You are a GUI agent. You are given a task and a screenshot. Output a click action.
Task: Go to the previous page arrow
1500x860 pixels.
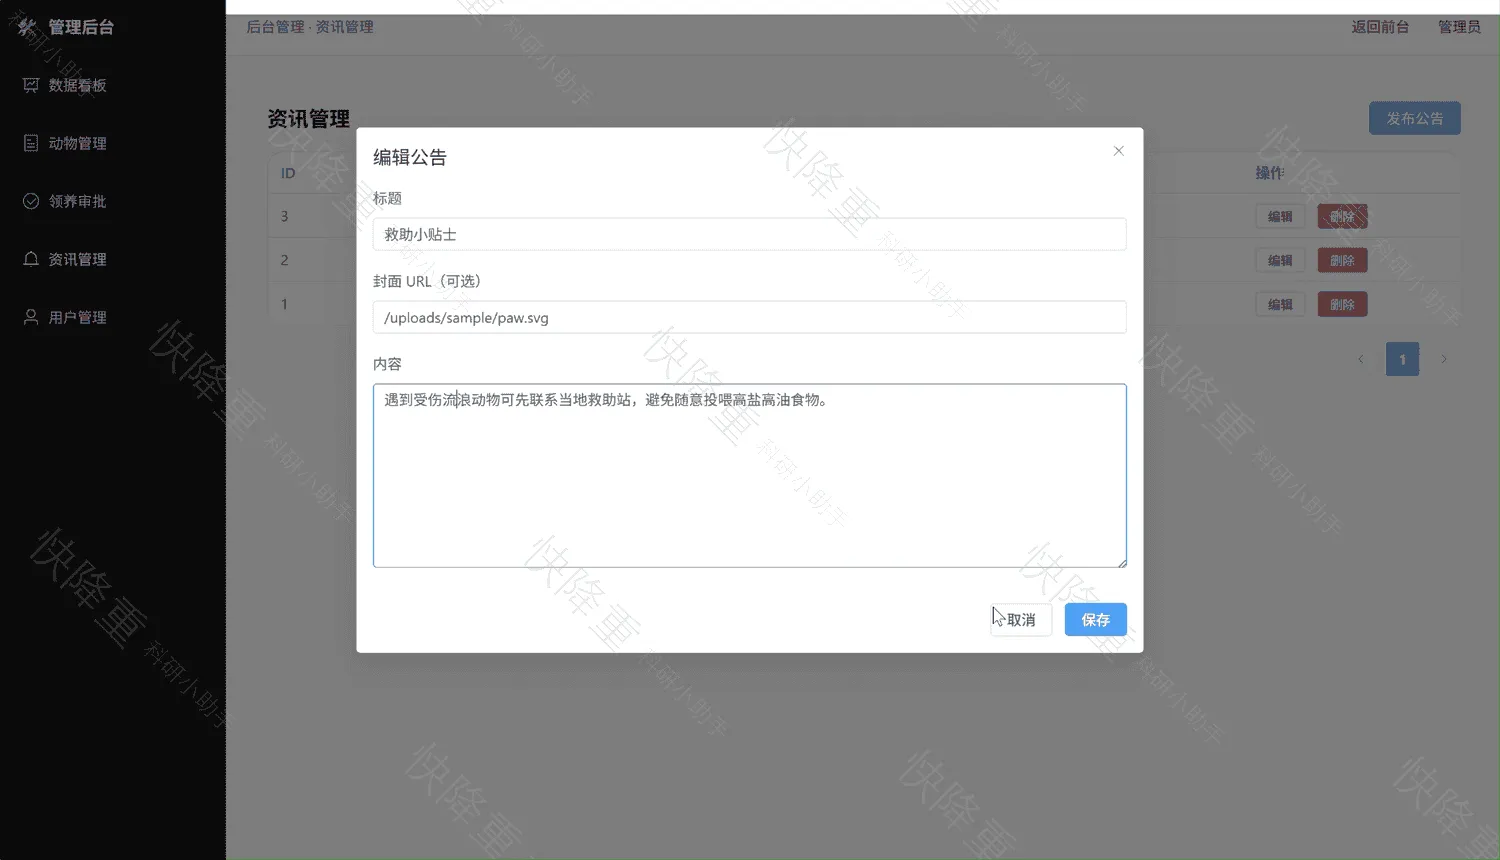click(1361, 359)
